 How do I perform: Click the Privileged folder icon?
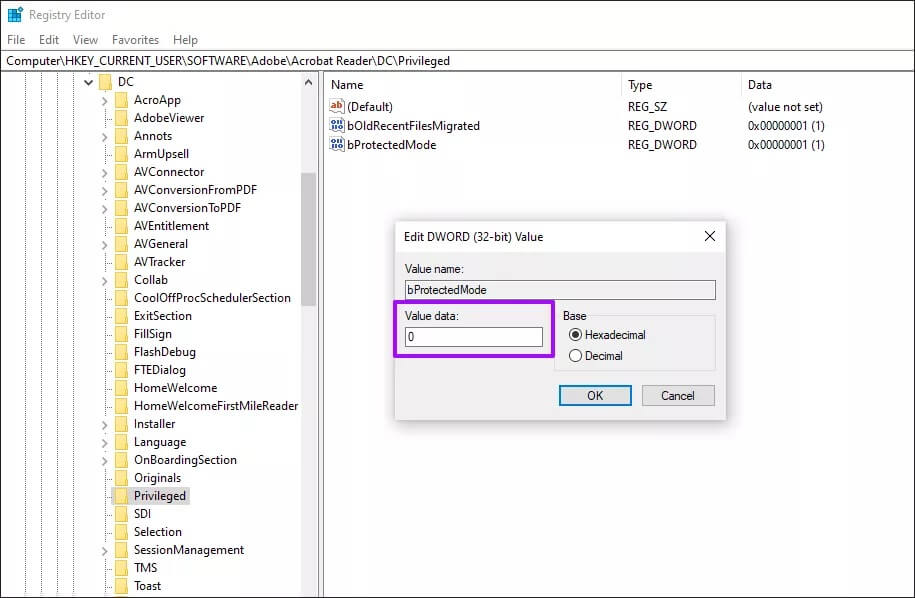point(121,496)
